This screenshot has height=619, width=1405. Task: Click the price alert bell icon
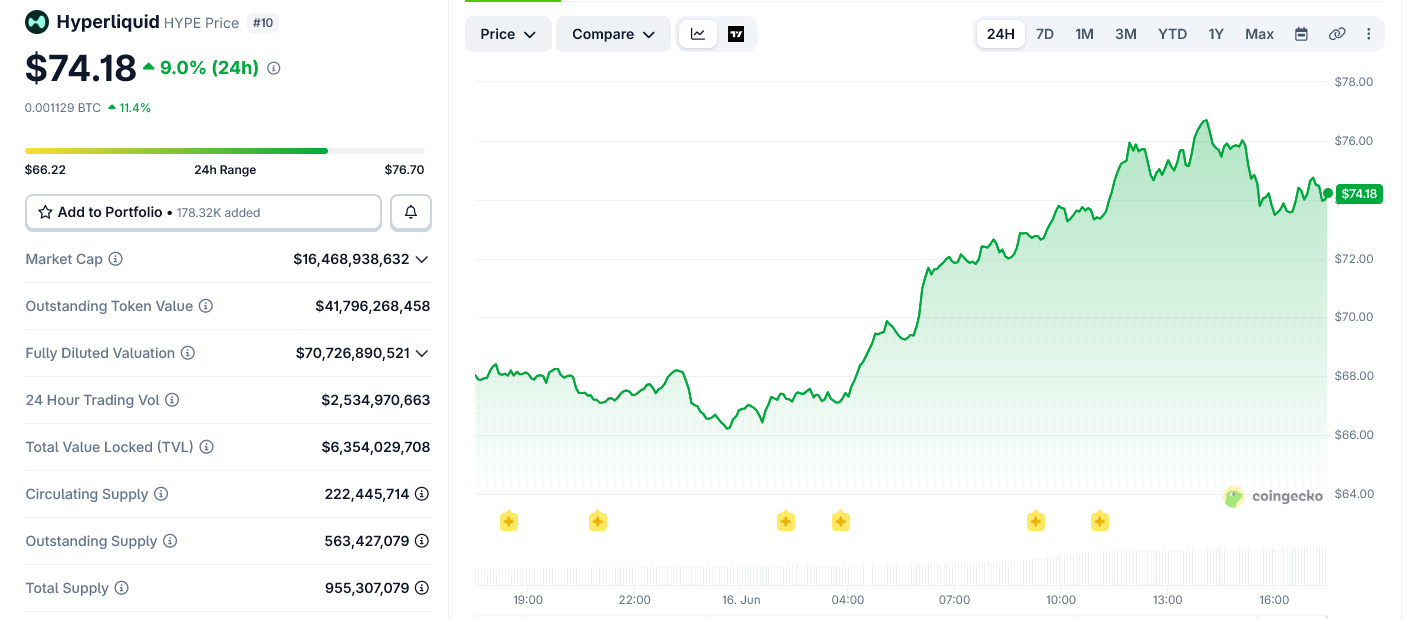point(411,212)
